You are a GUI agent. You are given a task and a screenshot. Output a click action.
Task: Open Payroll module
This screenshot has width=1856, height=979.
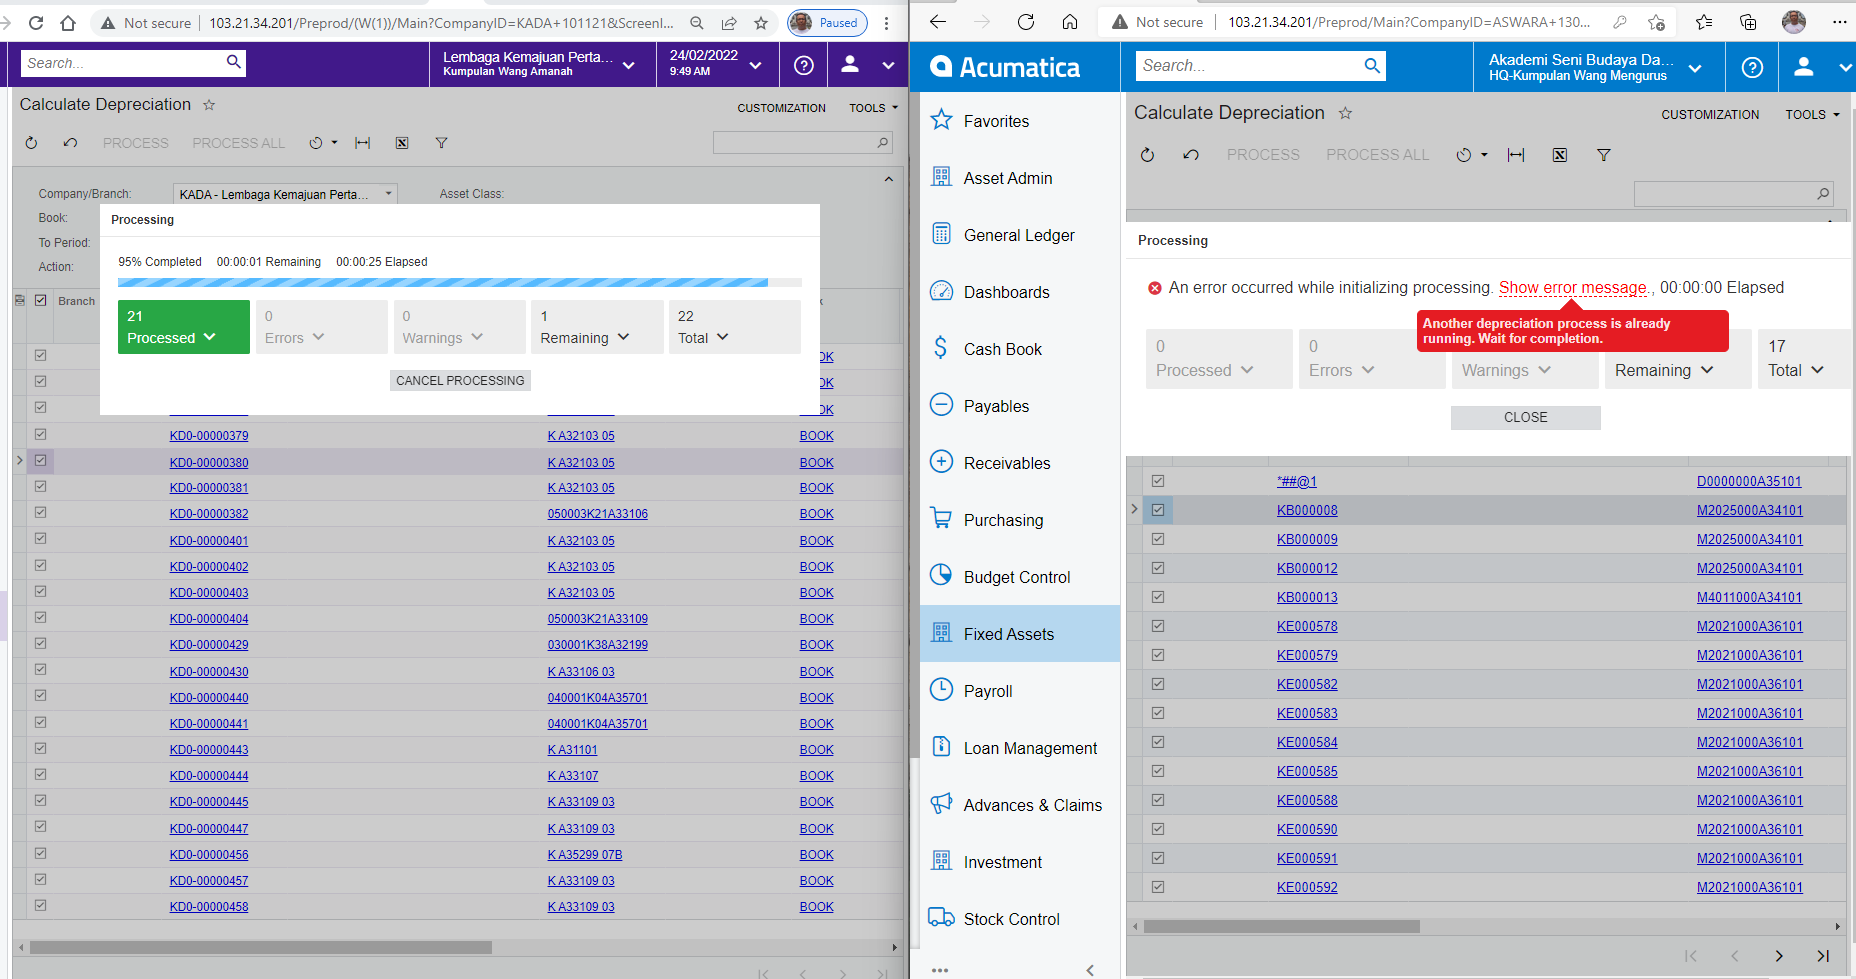[x=1019, y=691]
